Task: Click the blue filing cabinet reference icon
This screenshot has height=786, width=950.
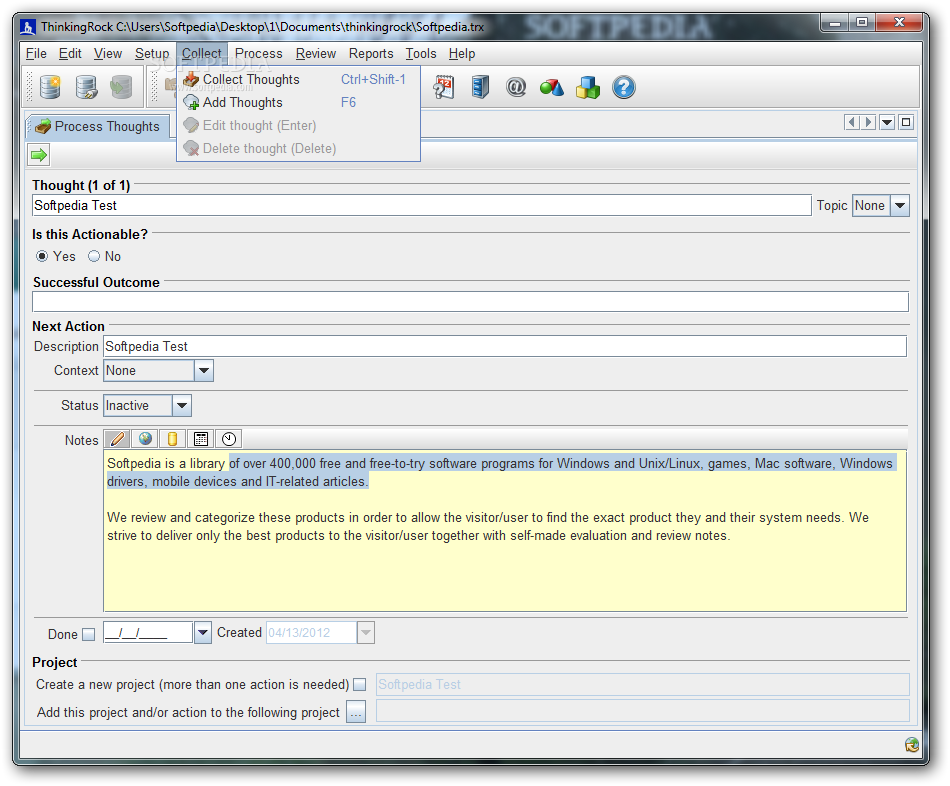Action: [480, 87]
